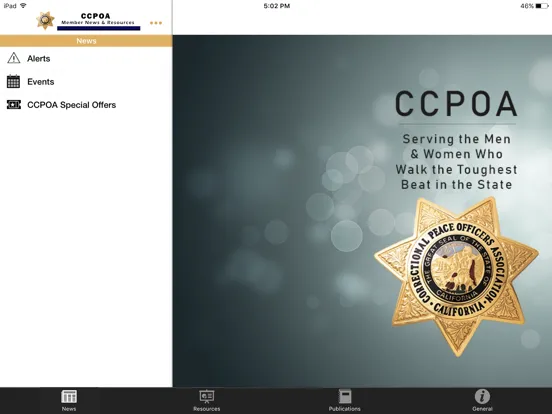The image size is (552, 414).
Task: Open the Alerts warning triangle icon
Action: (14, 58)
